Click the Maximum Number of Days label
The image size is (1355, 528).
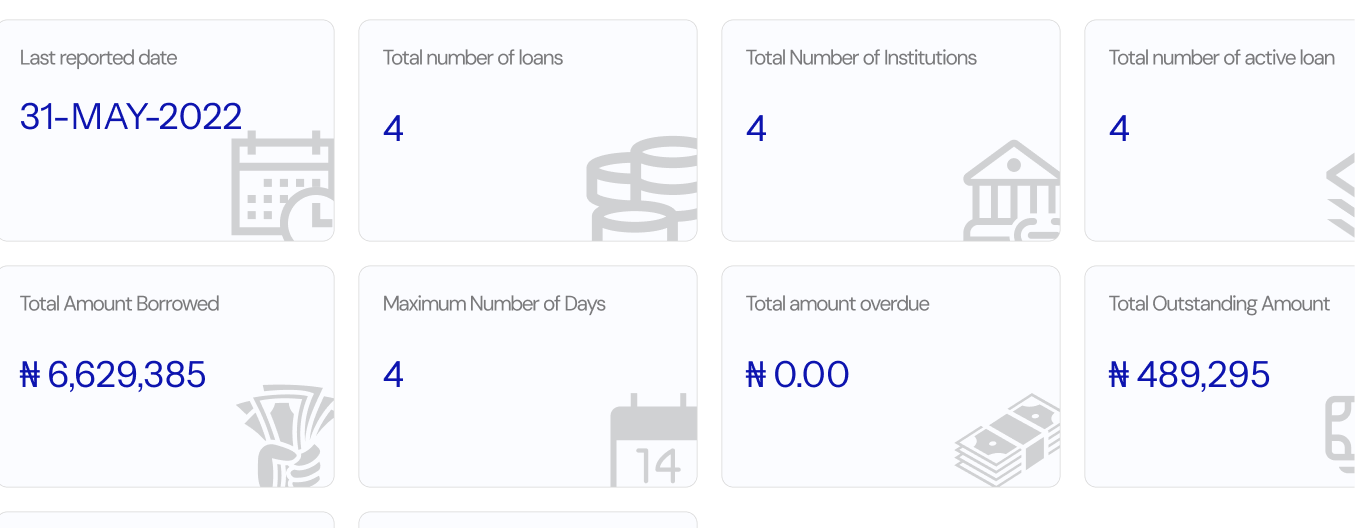tap(494, 304)
